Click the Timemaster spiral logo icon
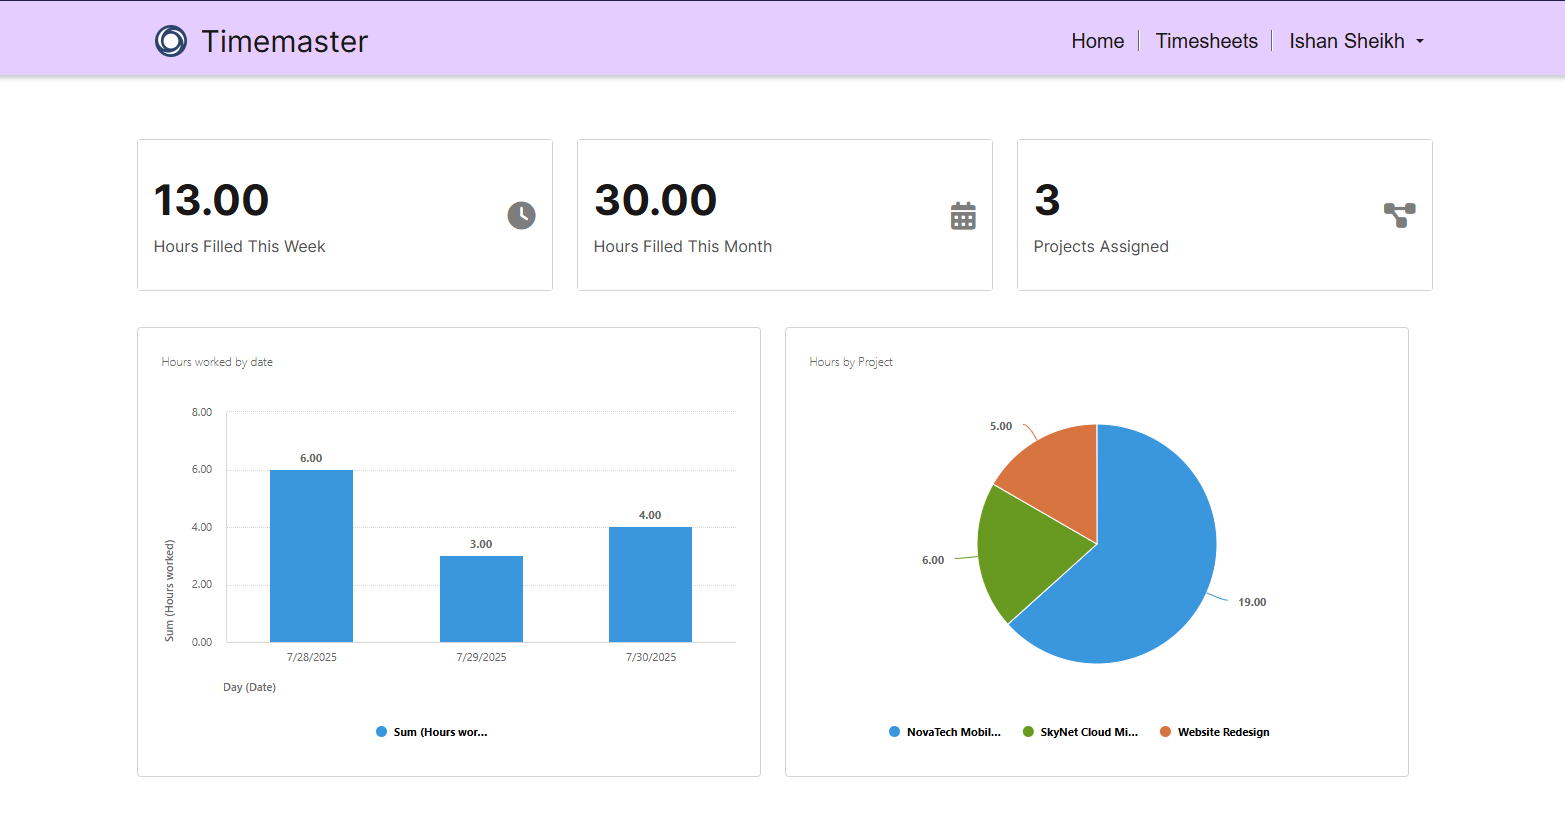This screenshot has width=1565, height=823. (x=170, y=41)
